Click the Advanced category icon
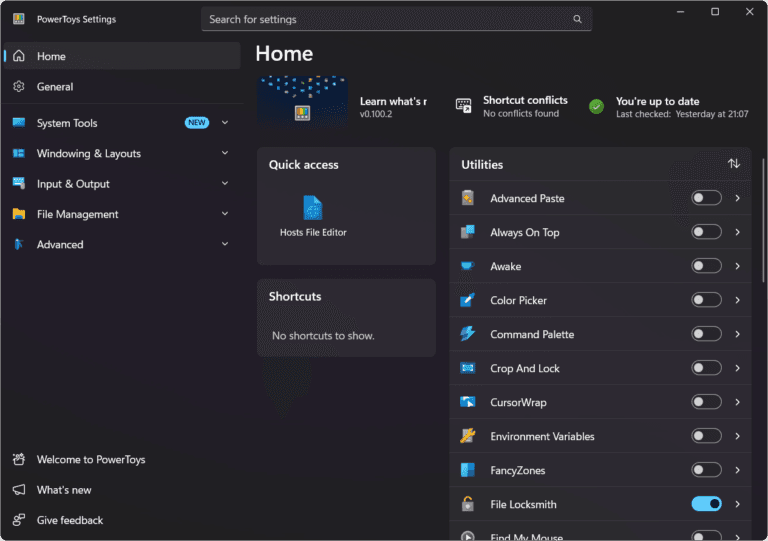The width and height of the screenshot is (768, 541). coord(19,244)
